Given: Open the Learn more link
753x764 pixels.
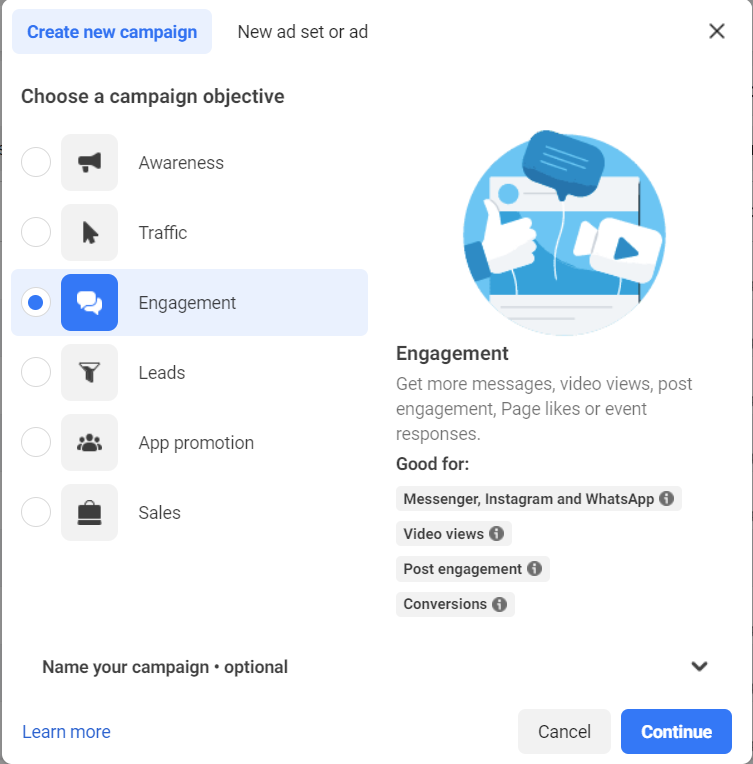Looking at the screenshot, I should 66,732.
